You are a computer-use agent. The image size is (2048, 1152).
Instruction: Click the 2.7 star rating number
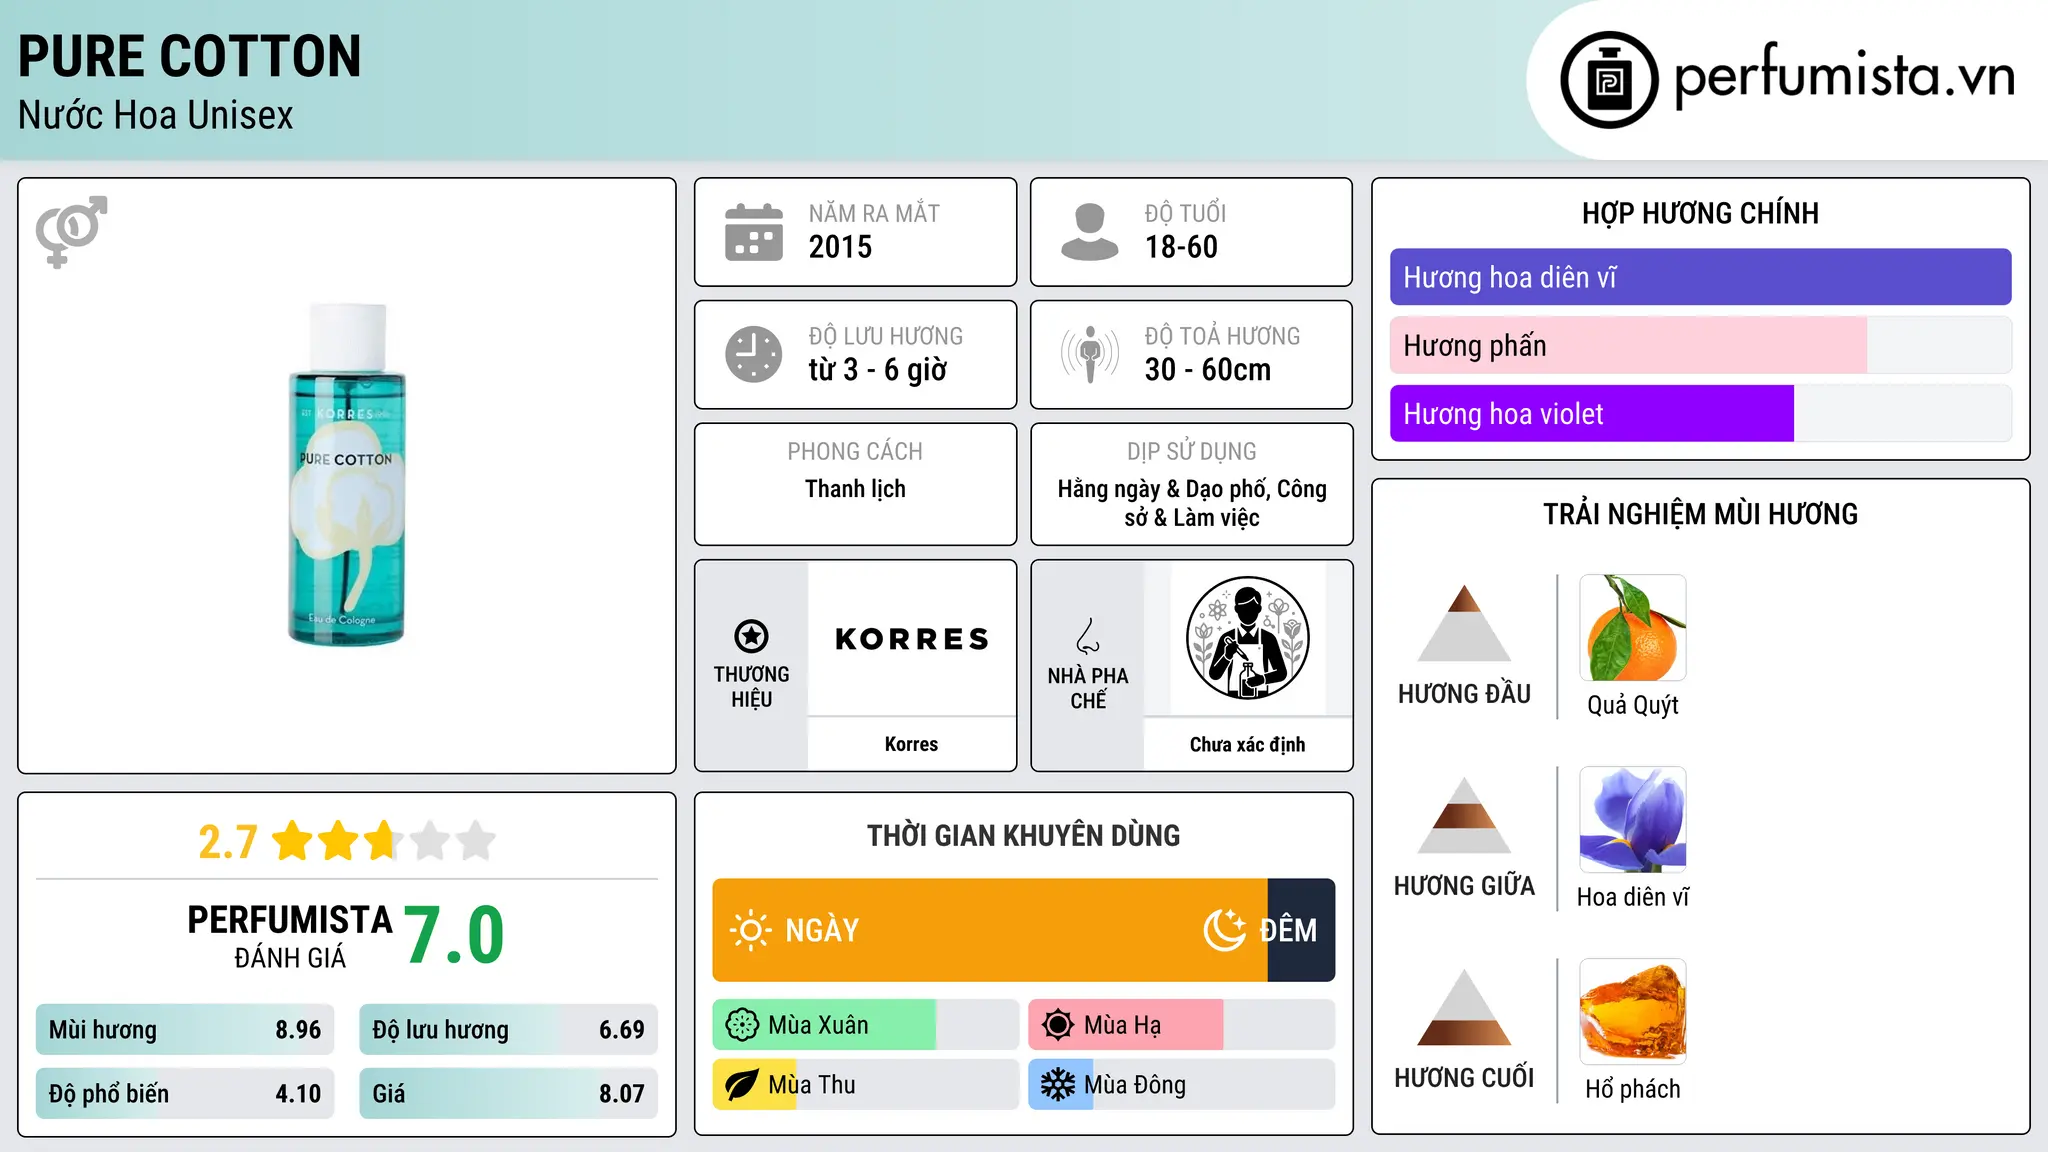[228, 842]
